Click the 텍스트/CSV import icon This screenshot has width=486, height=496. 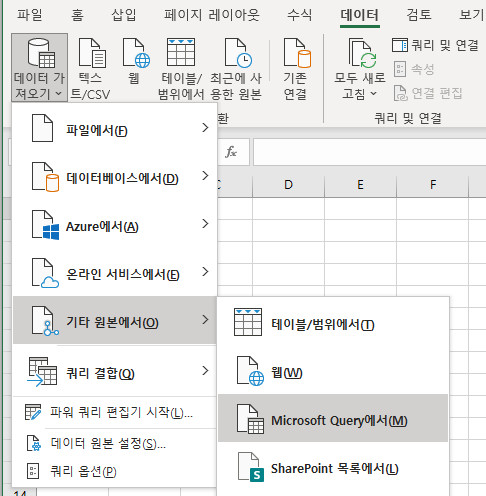pos(91,69)
